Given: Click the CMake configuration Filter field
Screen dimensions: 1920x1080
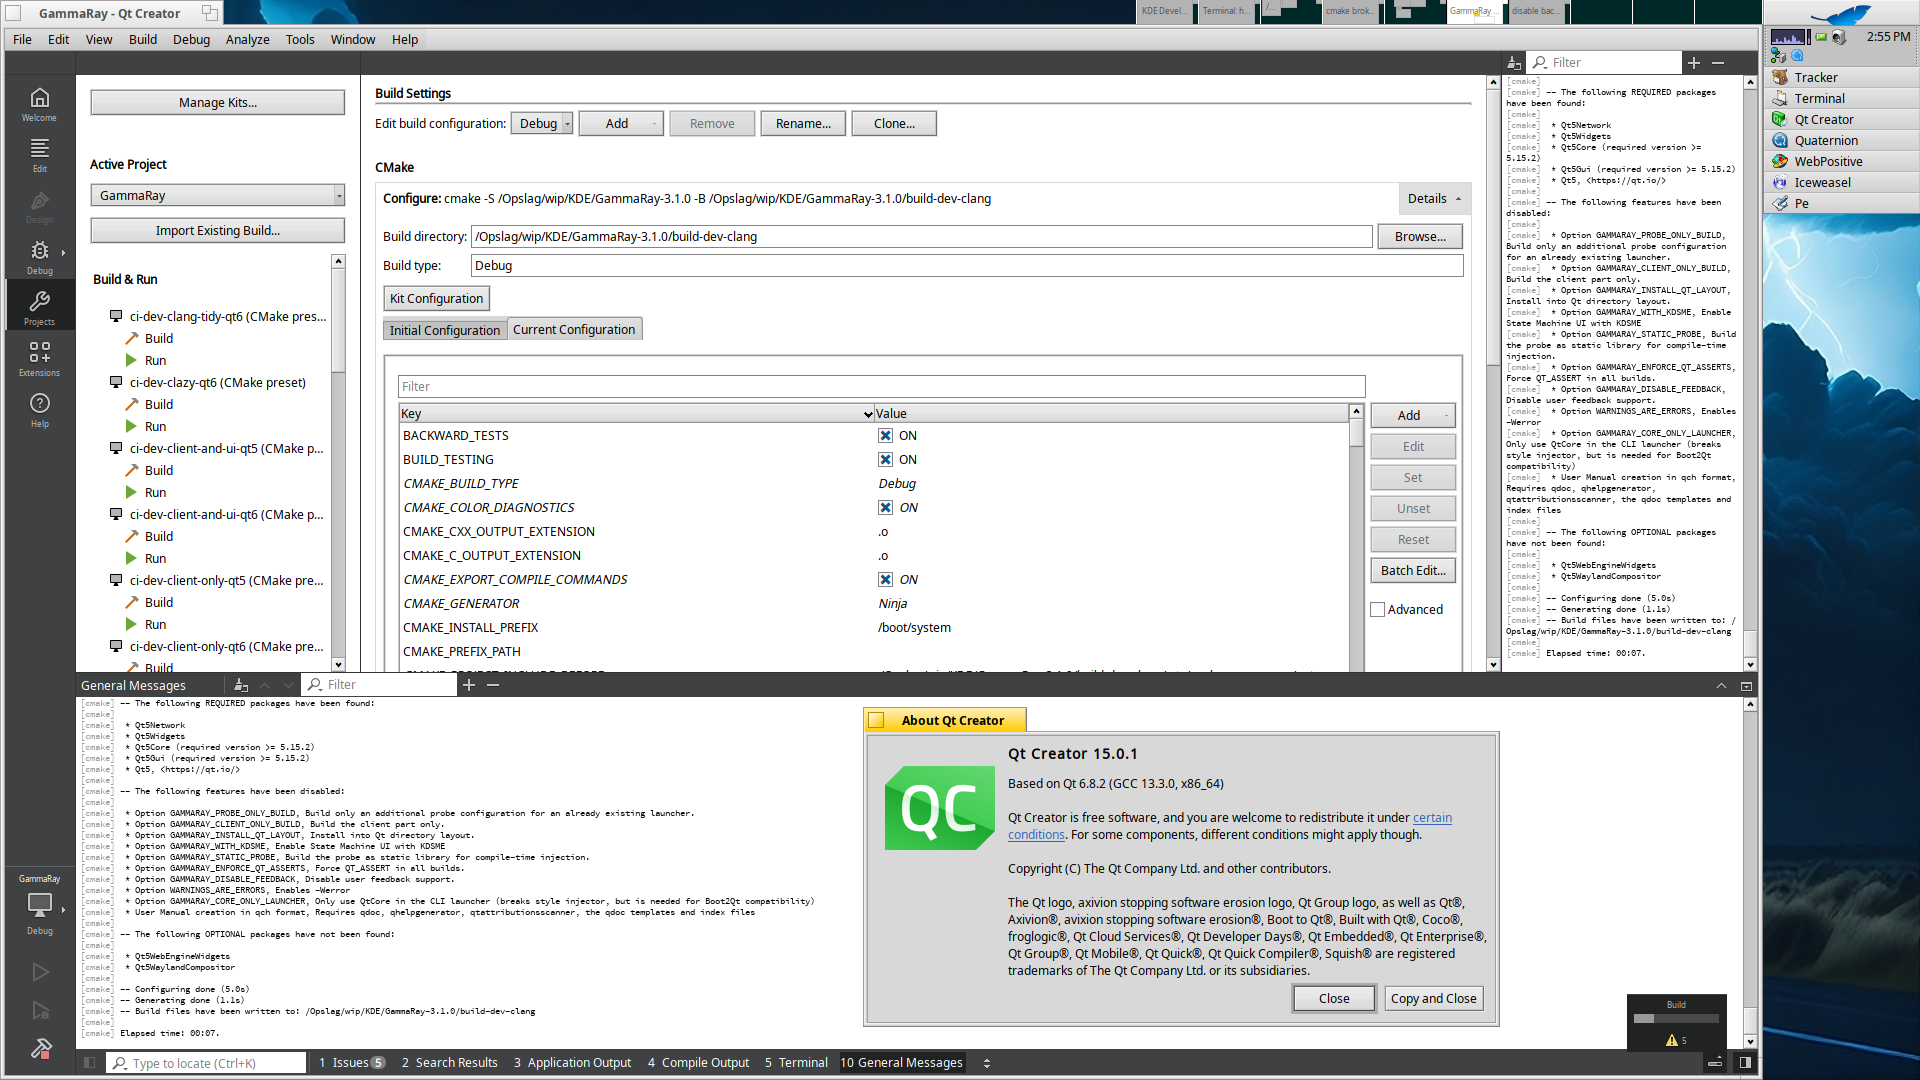Looking at the screenshot, I should [881, 387].
